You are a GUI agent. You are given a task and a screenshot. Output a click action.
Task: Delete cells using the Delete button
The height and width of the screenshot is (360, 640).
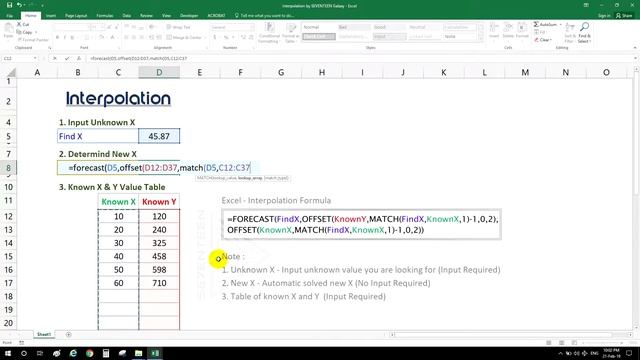pos(508,31)
